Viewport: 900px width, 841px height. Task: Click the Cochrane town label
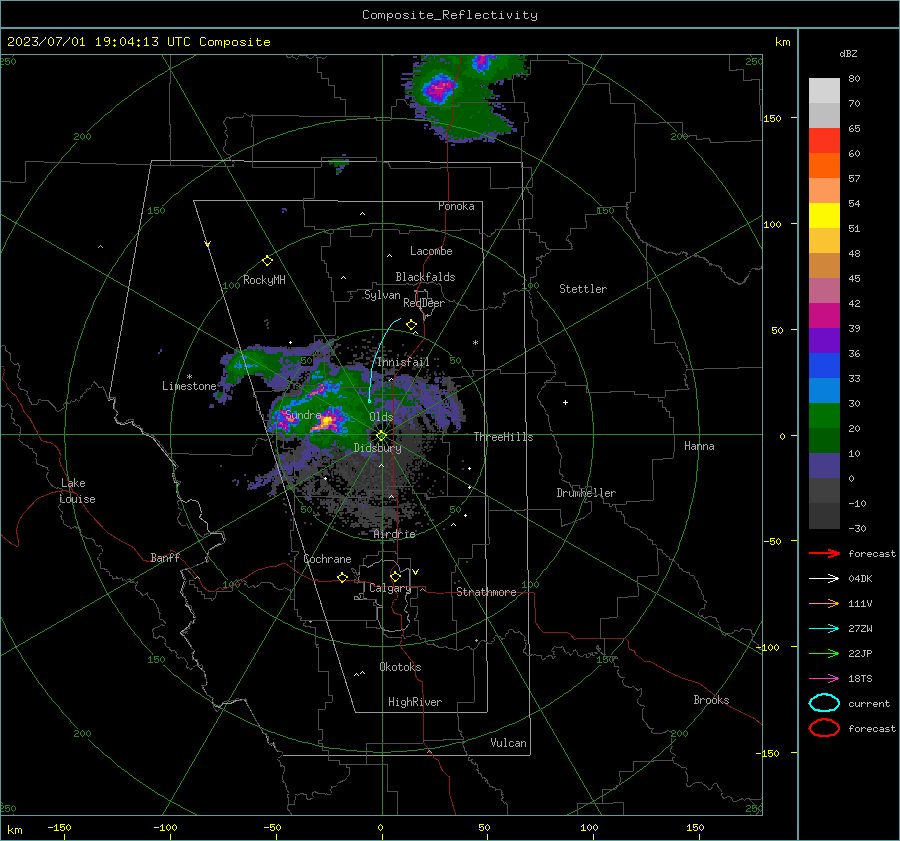tap(327, 559)
